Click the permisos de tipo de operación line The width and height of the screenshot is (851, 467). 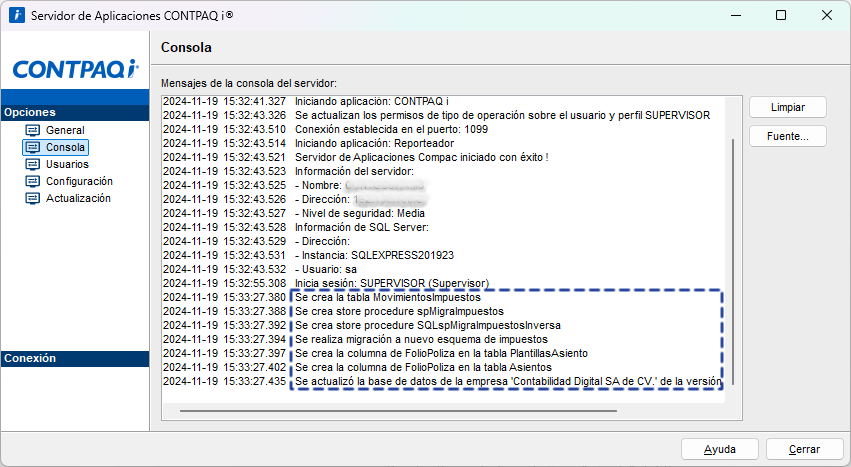click(503, 116)
